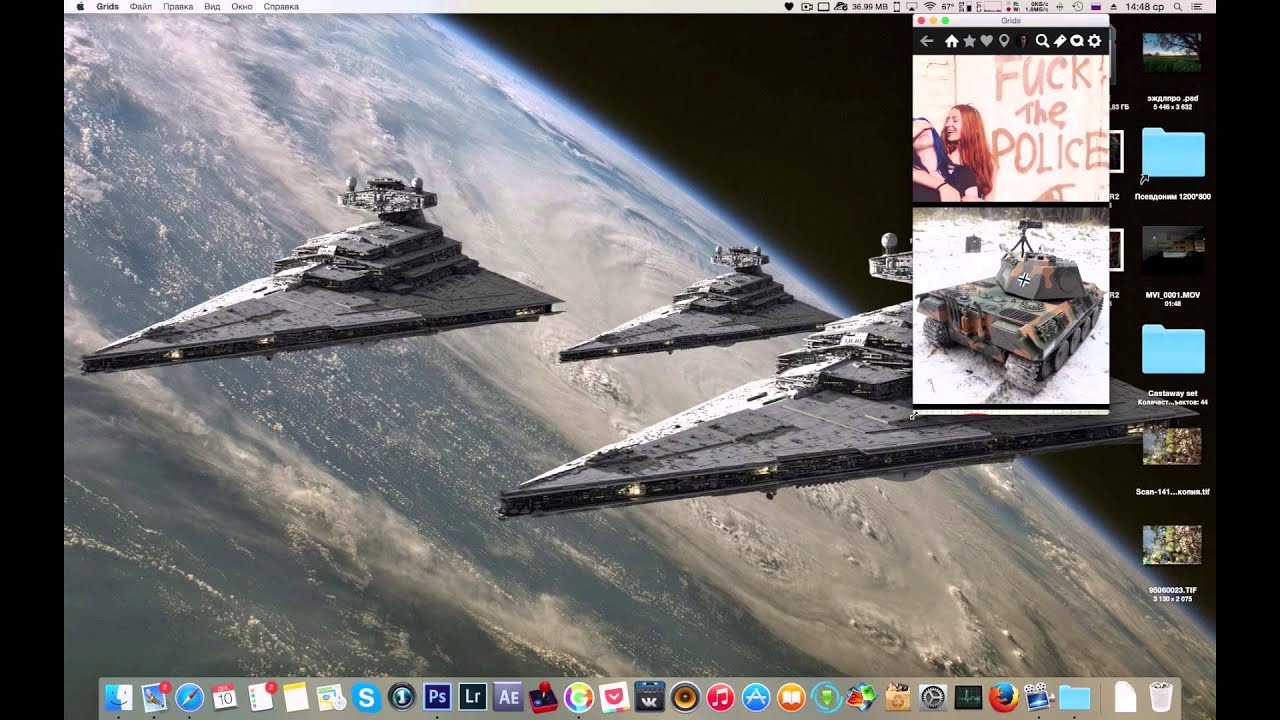The height and width of the screenshot is (720, 1280).
Task: Open the VK app in the Dock
Action: pyautogui.click(x=650, y=697)
